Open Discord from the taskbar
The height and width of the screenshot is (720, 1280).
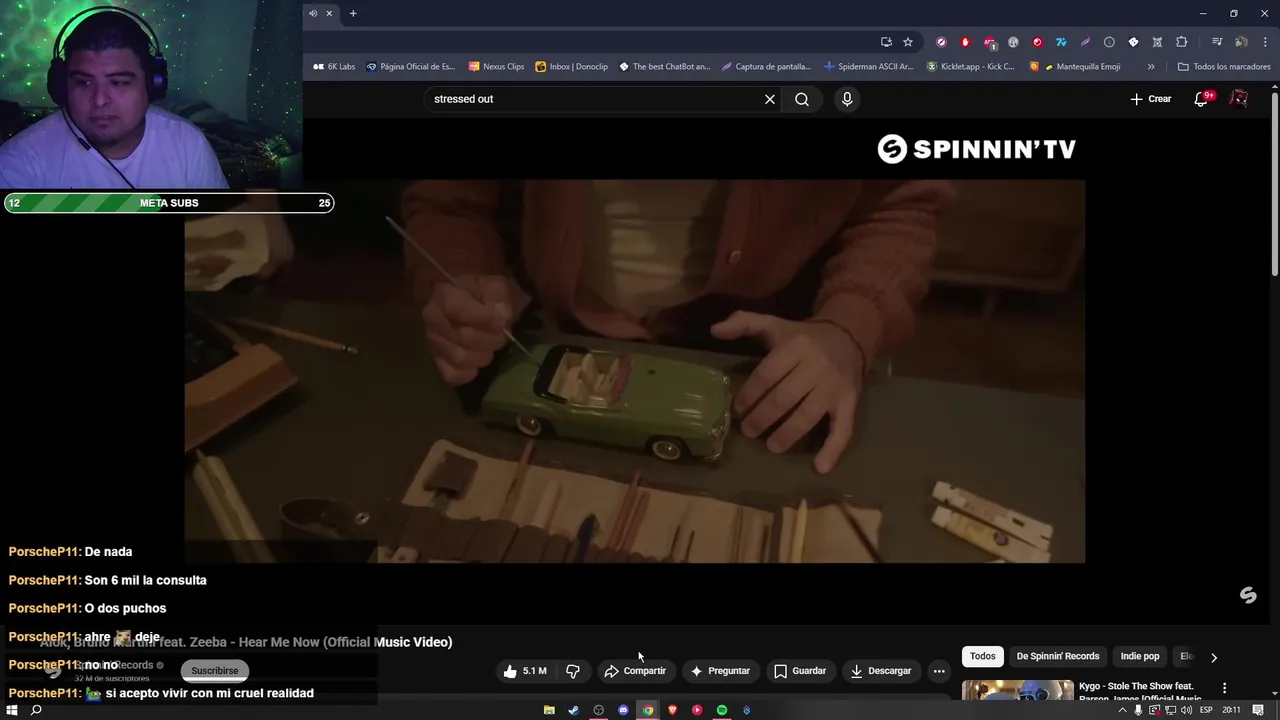[623, 710]
